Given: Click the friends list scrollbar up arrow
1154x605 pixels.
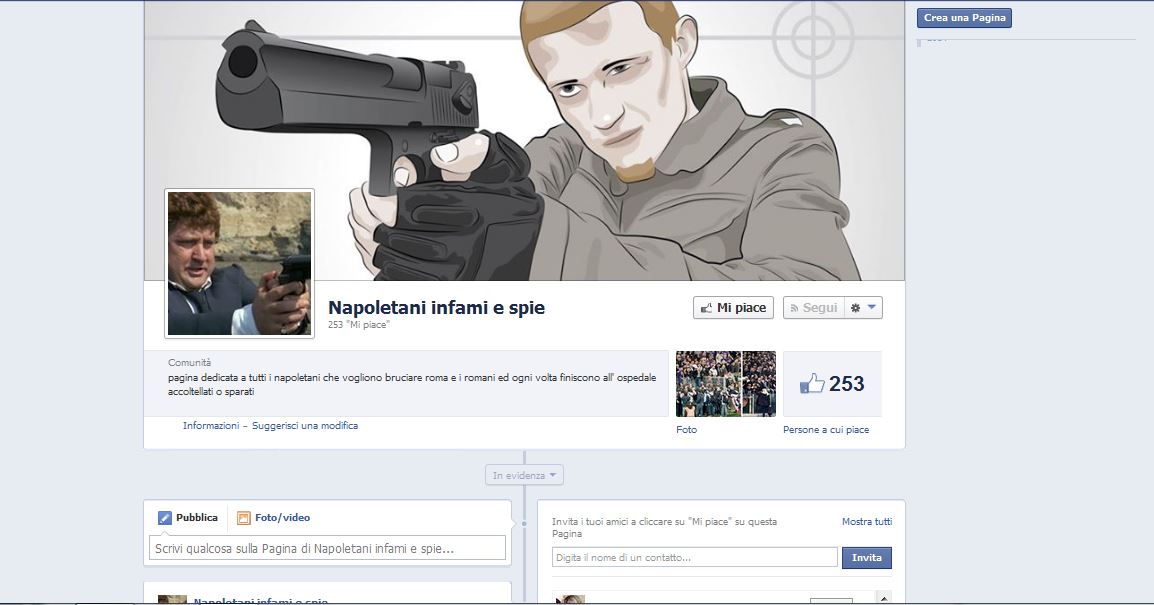Looking at the screenshot, I should (883, 598).
